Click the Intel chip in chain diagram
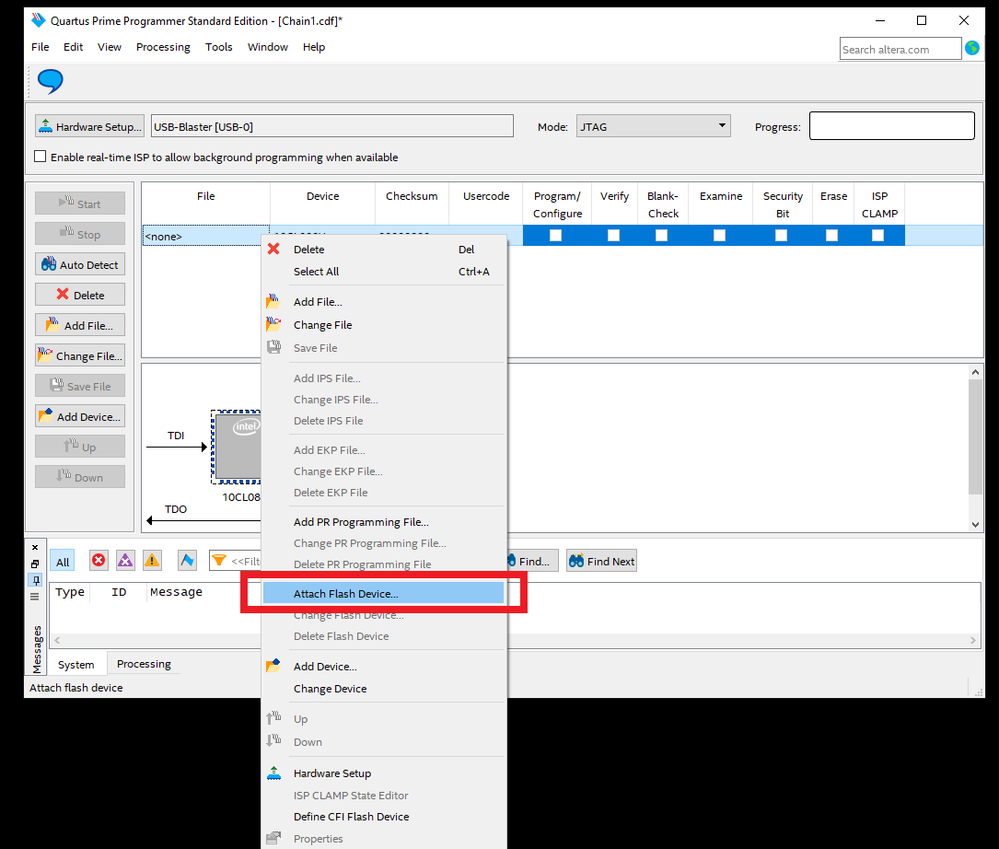This screenshot has height=849, width=999. tap(236, 447)
